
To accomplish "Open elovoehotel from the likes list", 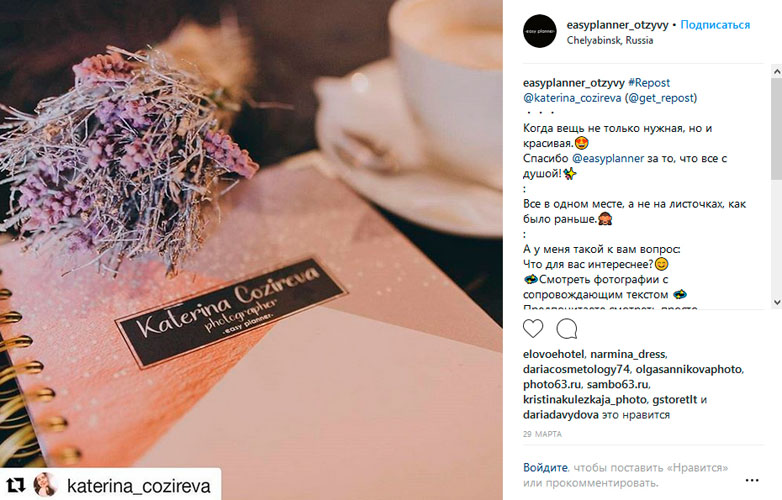I will pos(553,354).
